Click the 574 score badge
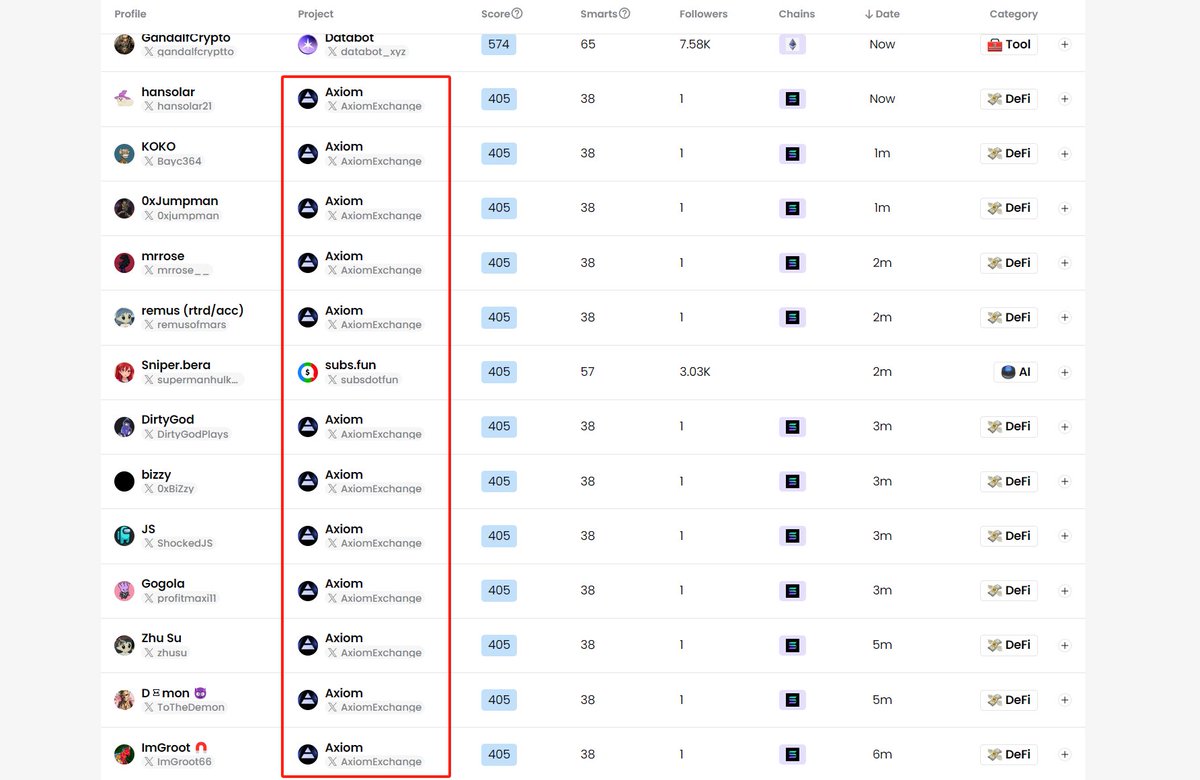Viewport: 1200px width, 780px height. coord(499,44)
